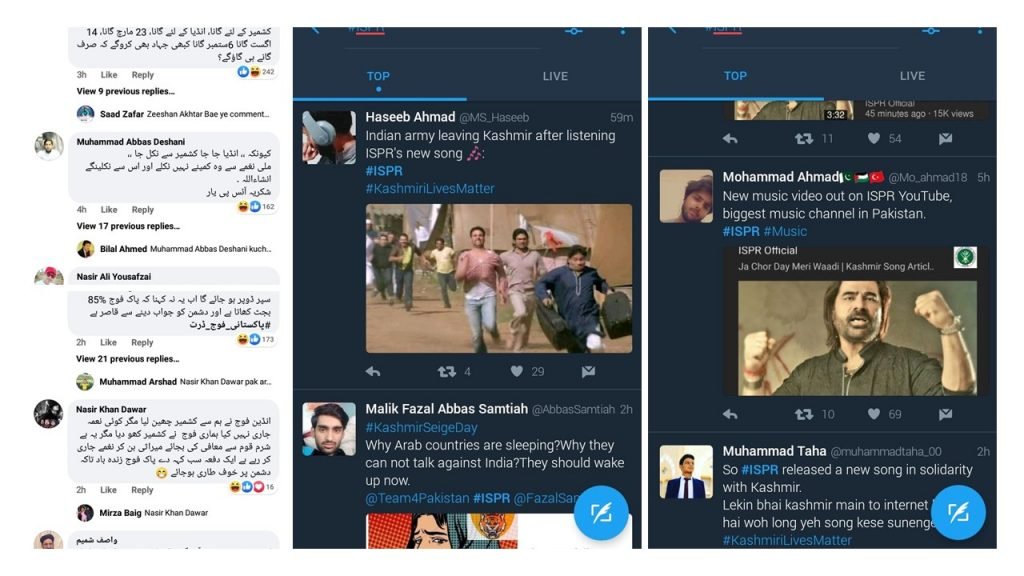
Task: Reply to Nasir Khan Dawar's comment
Action: 142,490
